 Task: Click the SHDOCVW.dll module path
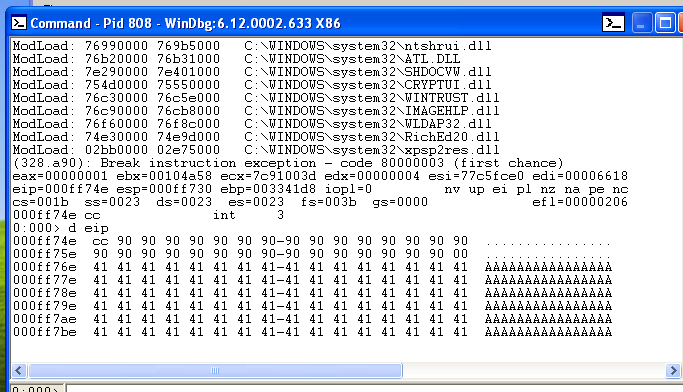coord(368,72)
